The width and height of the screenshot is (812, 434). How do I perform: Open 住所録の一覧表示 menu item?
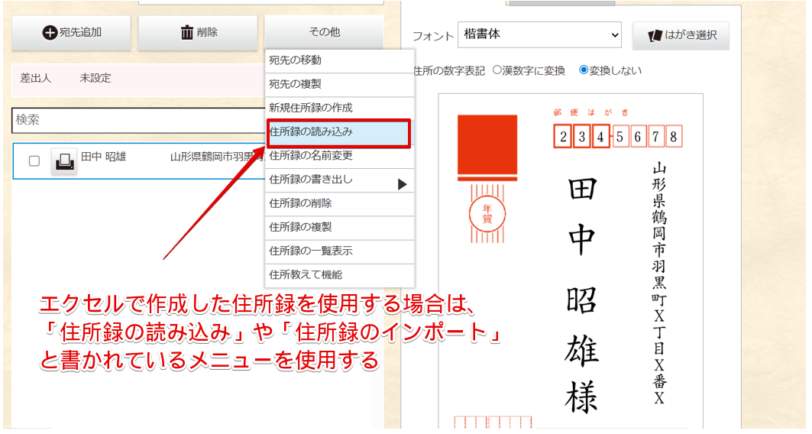(340, 251)
